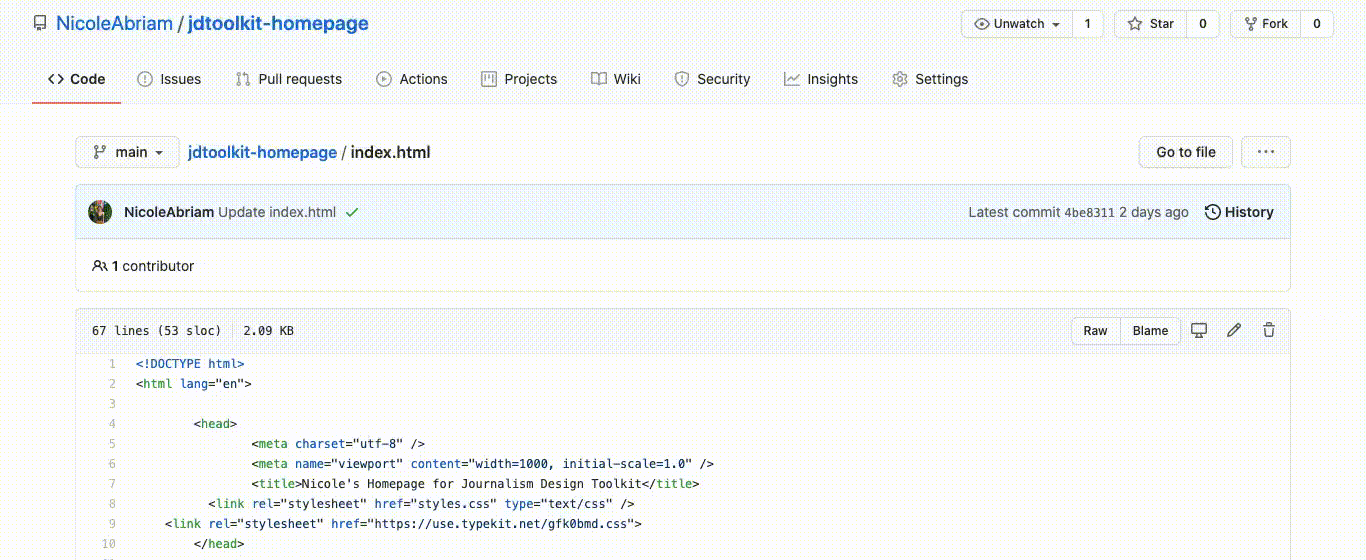
Task: Open the Update index.html commit message
Action: click(x=277, y=212)
